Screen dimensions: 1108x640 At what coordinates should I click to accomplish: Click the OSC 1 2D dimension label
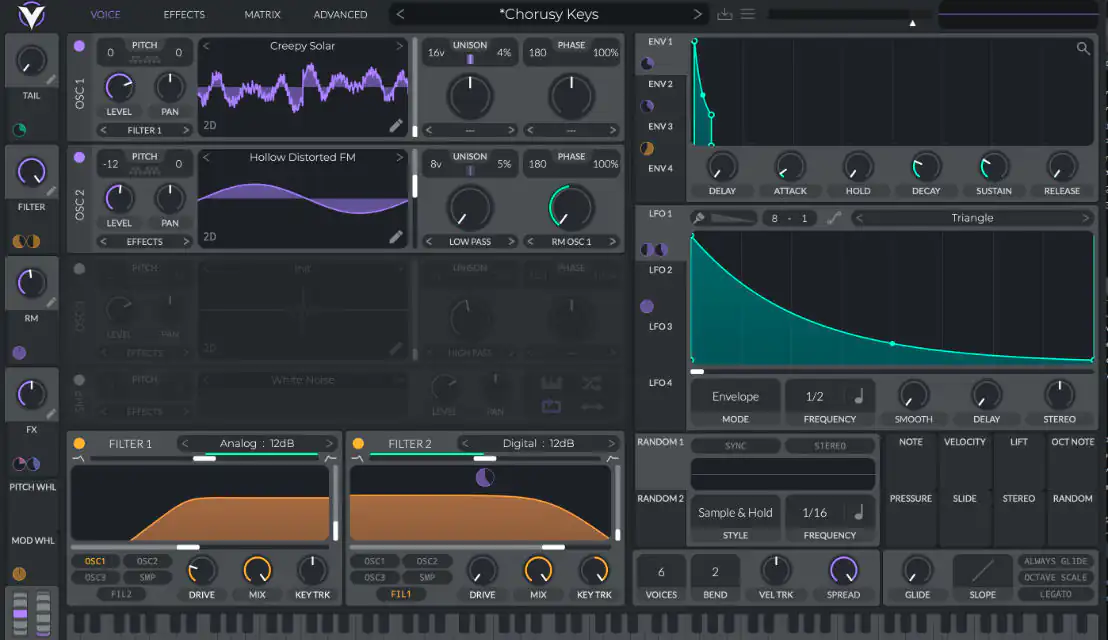[x=210, y=126]
